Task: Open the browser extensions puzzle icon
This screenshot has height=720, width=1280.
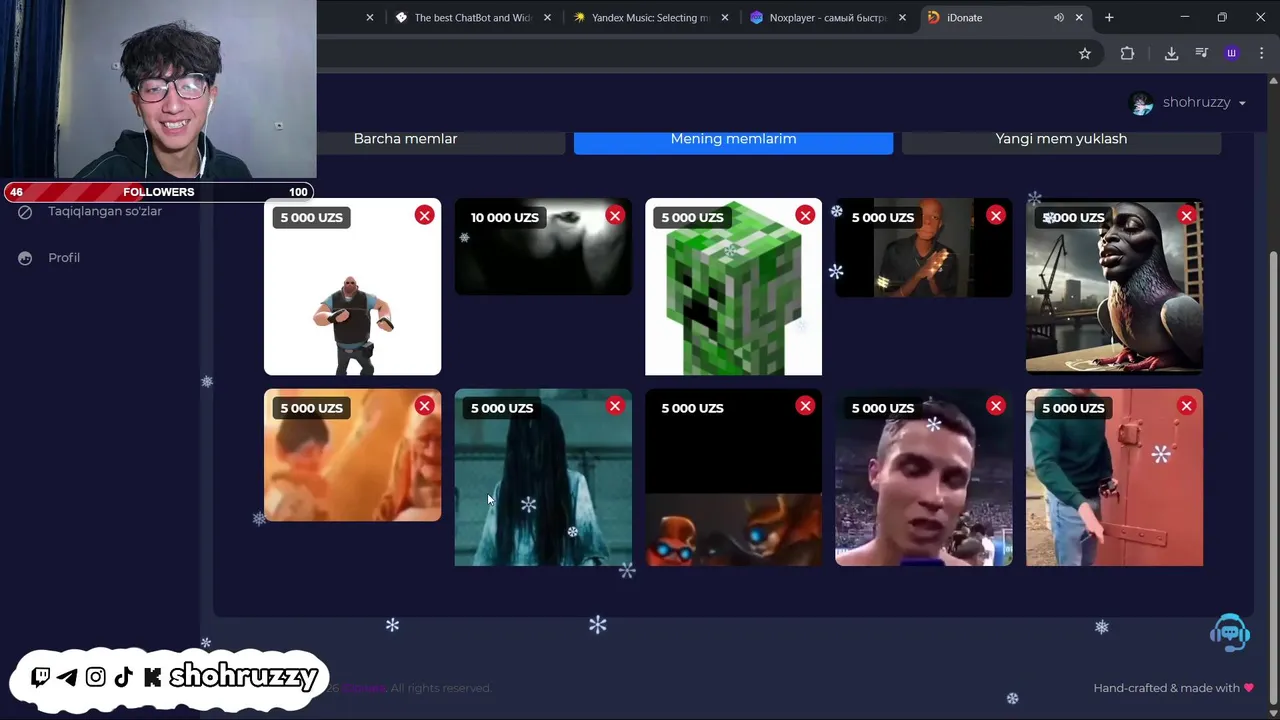Action: 1127,54
